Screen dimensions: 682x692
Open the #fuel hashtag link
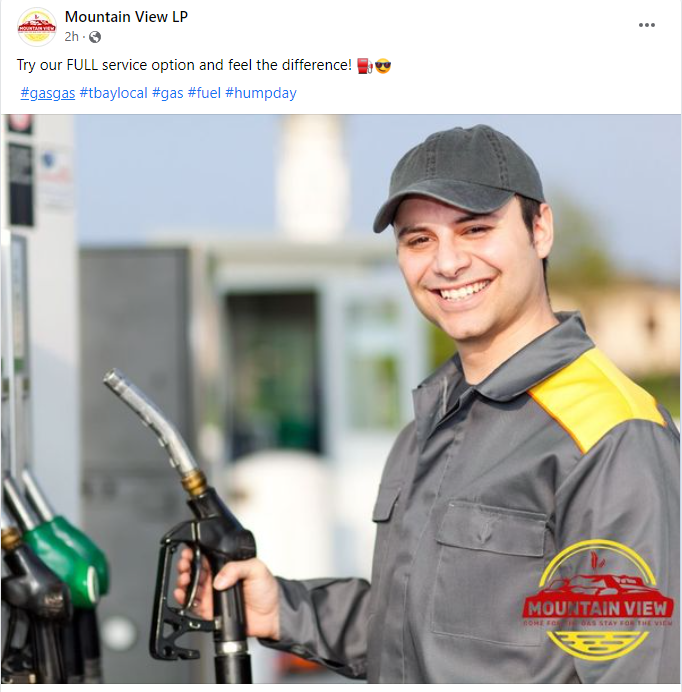coord(204,93)
